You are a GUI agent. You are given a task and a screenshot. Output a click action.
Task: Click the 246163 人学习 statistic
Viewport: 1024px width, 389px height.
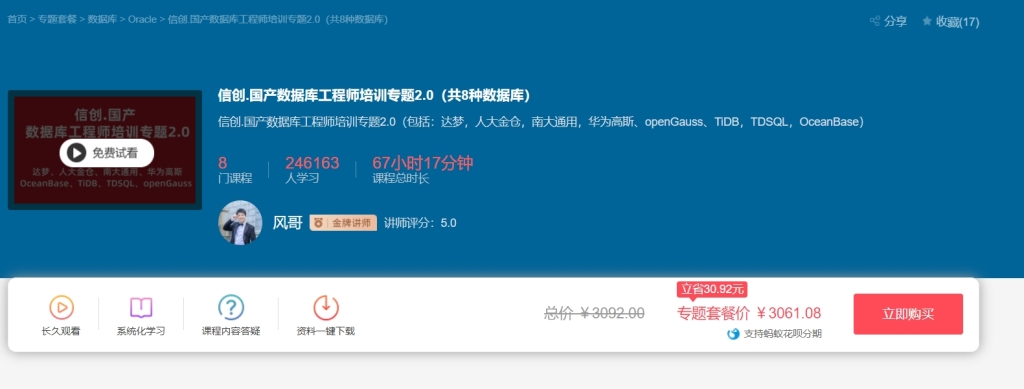312,170
